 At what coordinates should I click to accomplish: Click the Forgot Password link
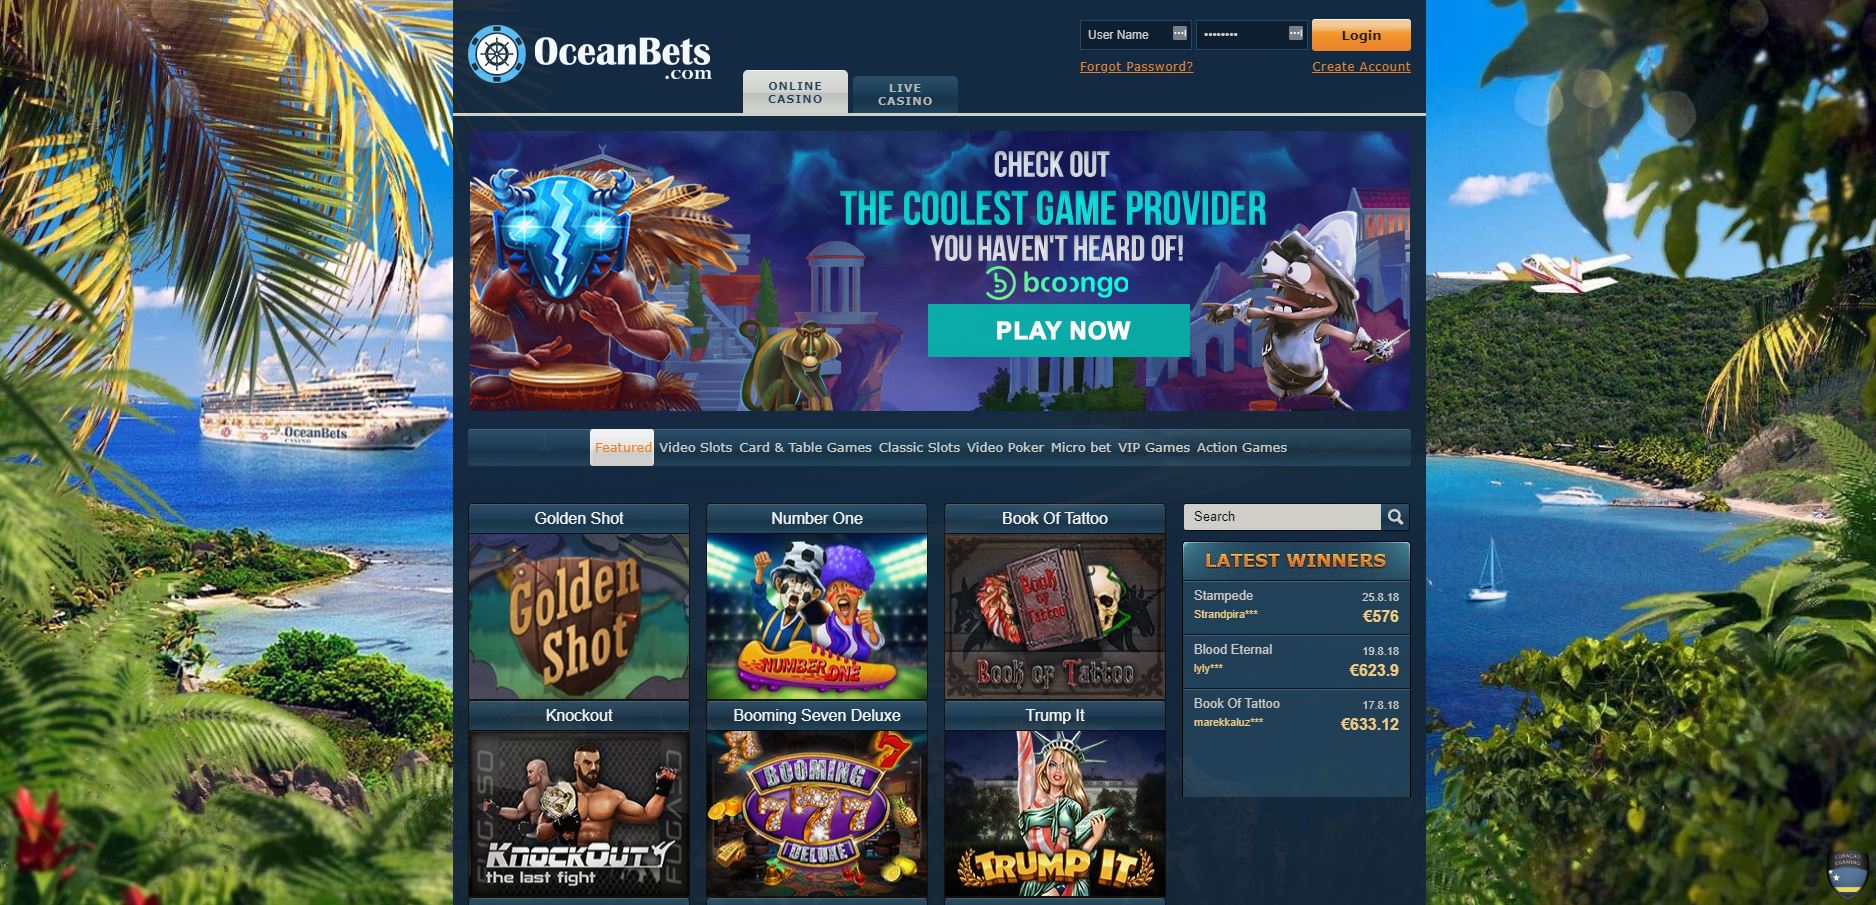click(x=1136, y=67)
